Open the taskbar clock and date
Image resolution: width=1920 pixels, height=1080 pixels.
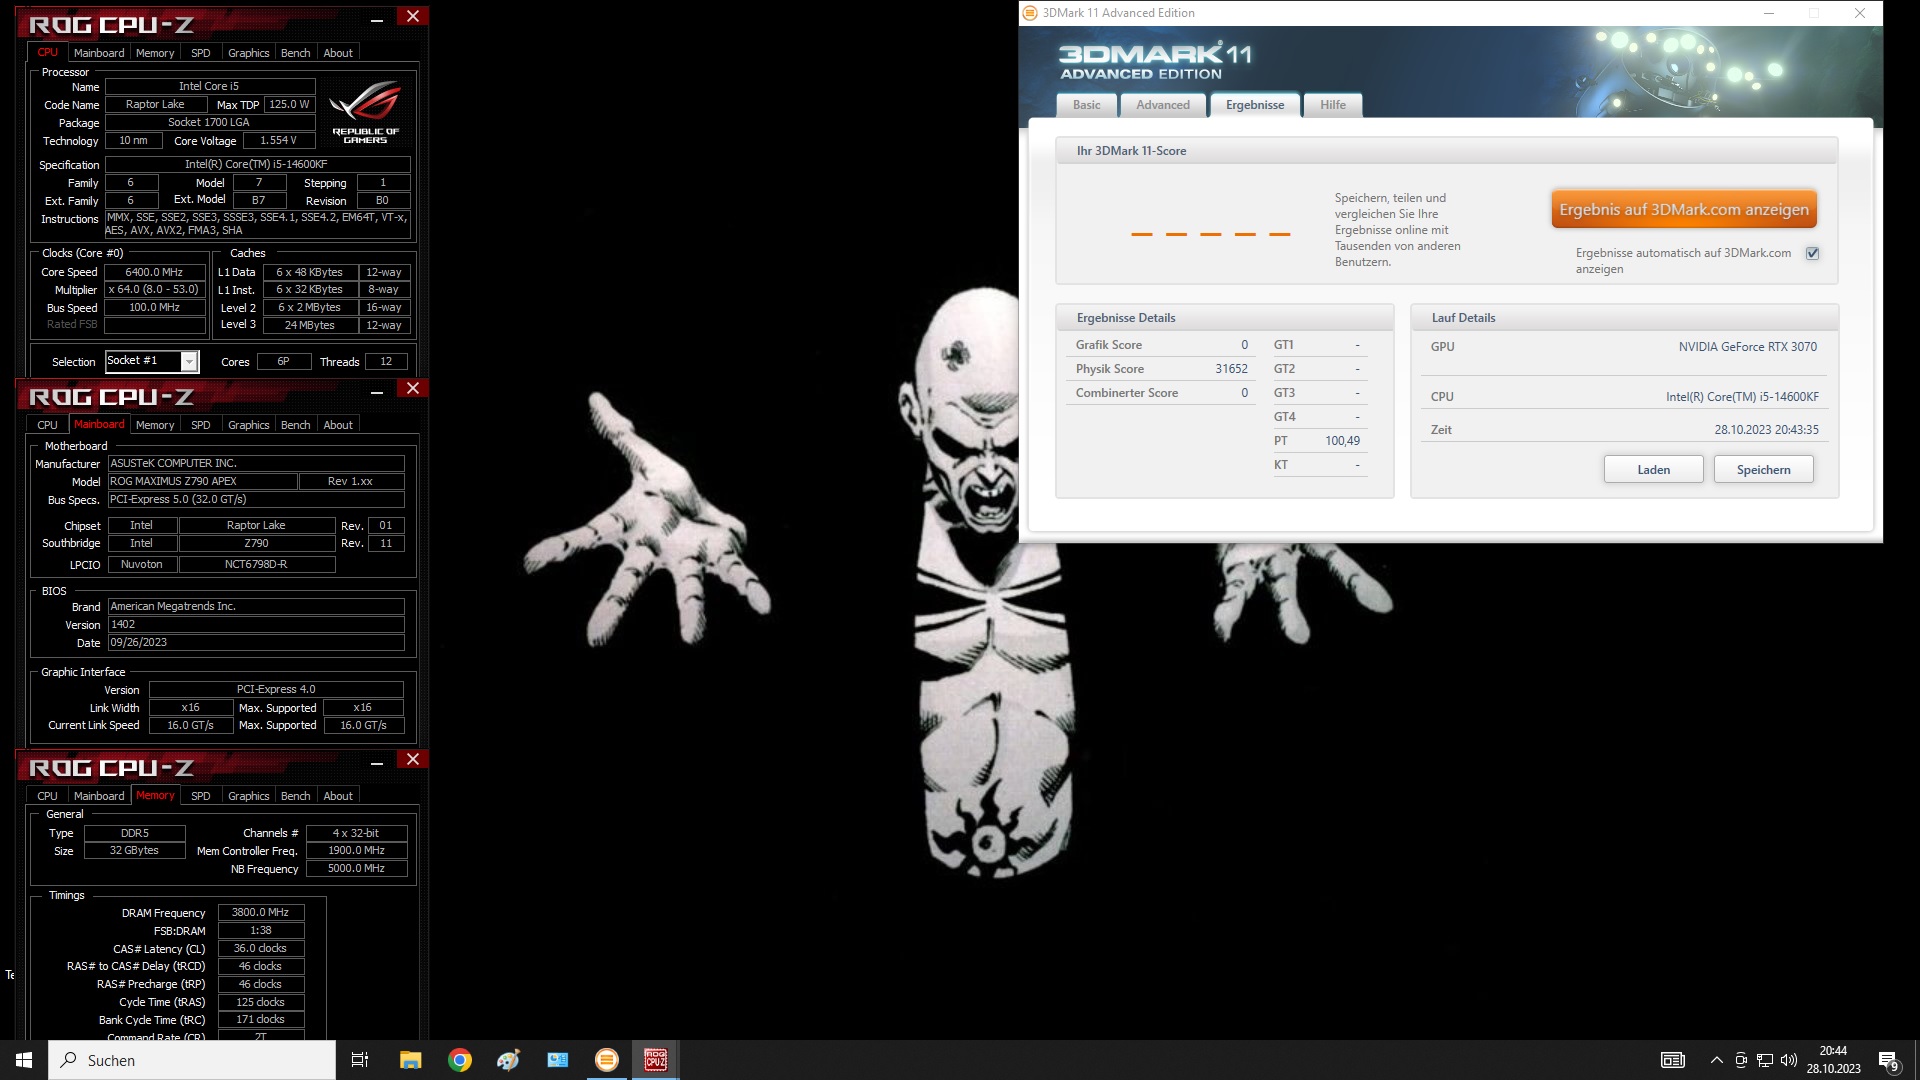click(x=1833, y=1060)
